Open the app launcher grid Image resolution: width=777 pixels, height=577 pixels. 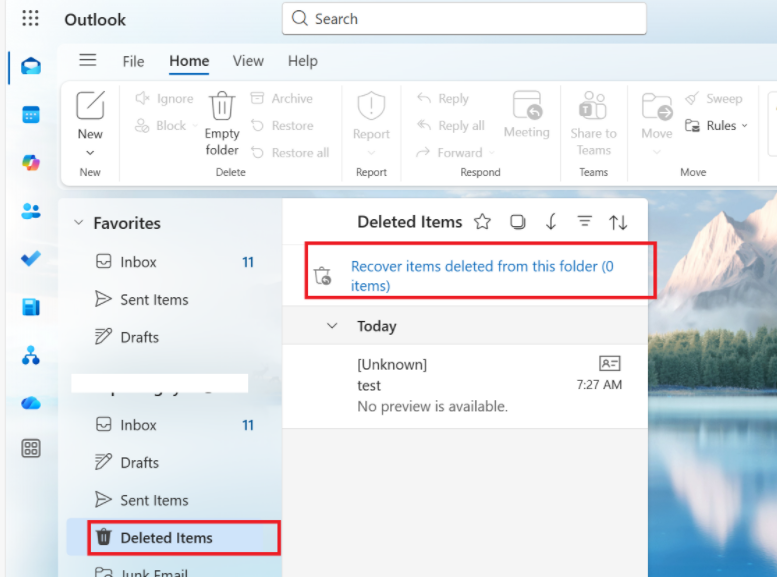30,18
